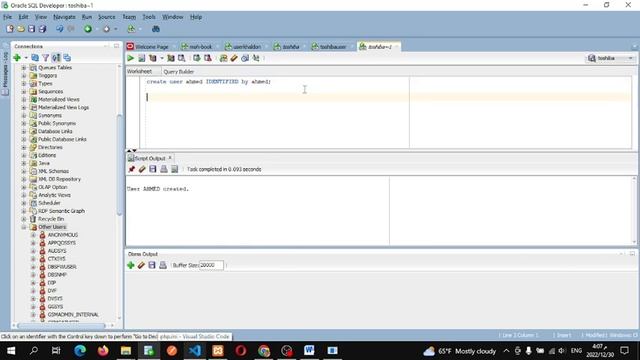
Task: Click the SQL statement create user line
Action: (x=209, y=82)
